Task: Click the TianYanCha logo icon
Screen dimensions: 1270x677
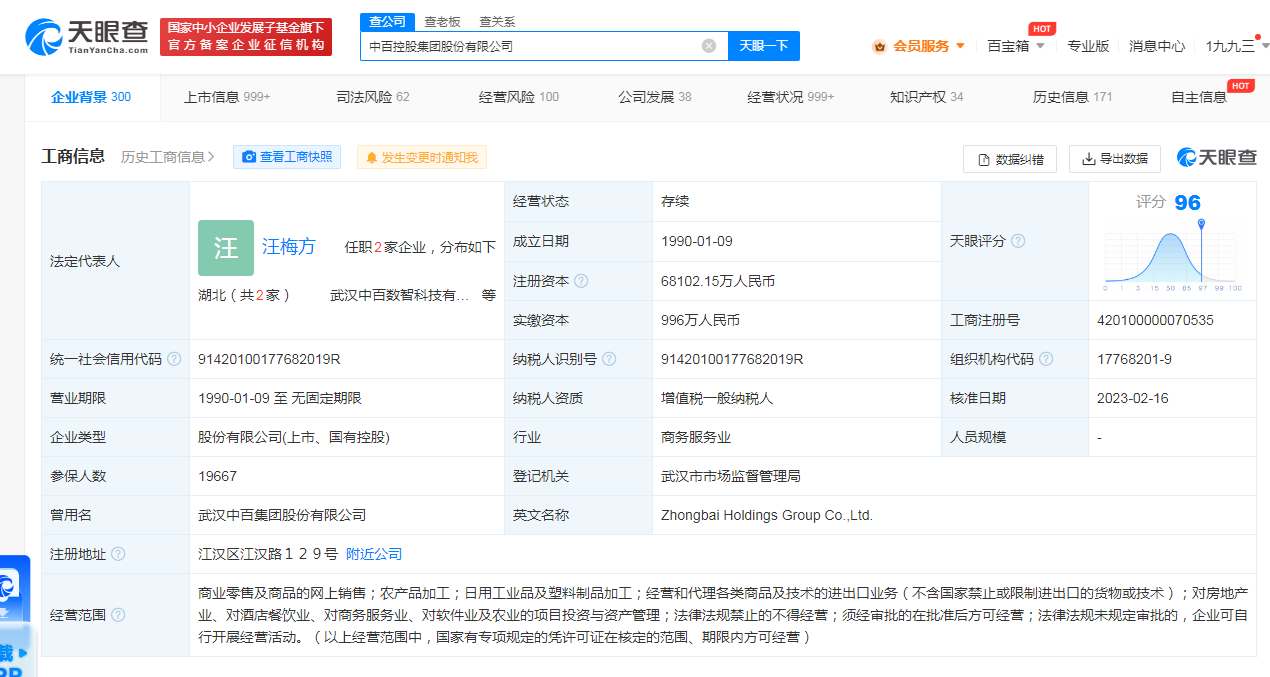Action: click(44, 37)
